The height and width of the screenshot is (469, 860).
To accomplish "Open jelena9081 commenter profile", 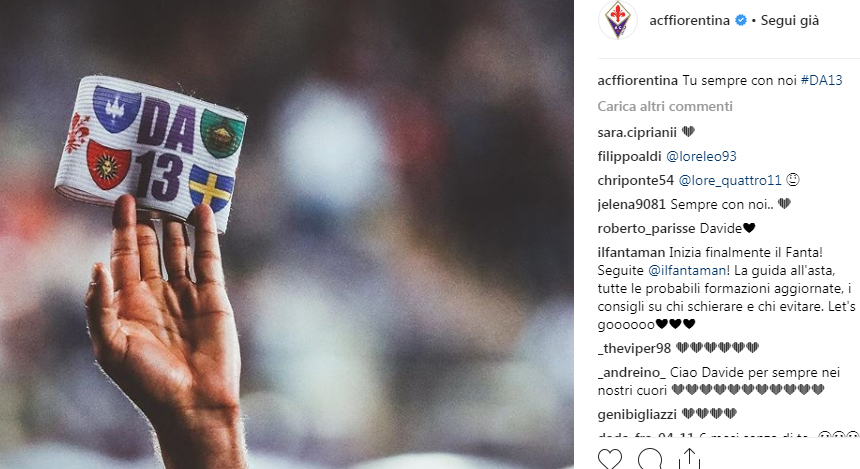I will click(x=631, y=204).
